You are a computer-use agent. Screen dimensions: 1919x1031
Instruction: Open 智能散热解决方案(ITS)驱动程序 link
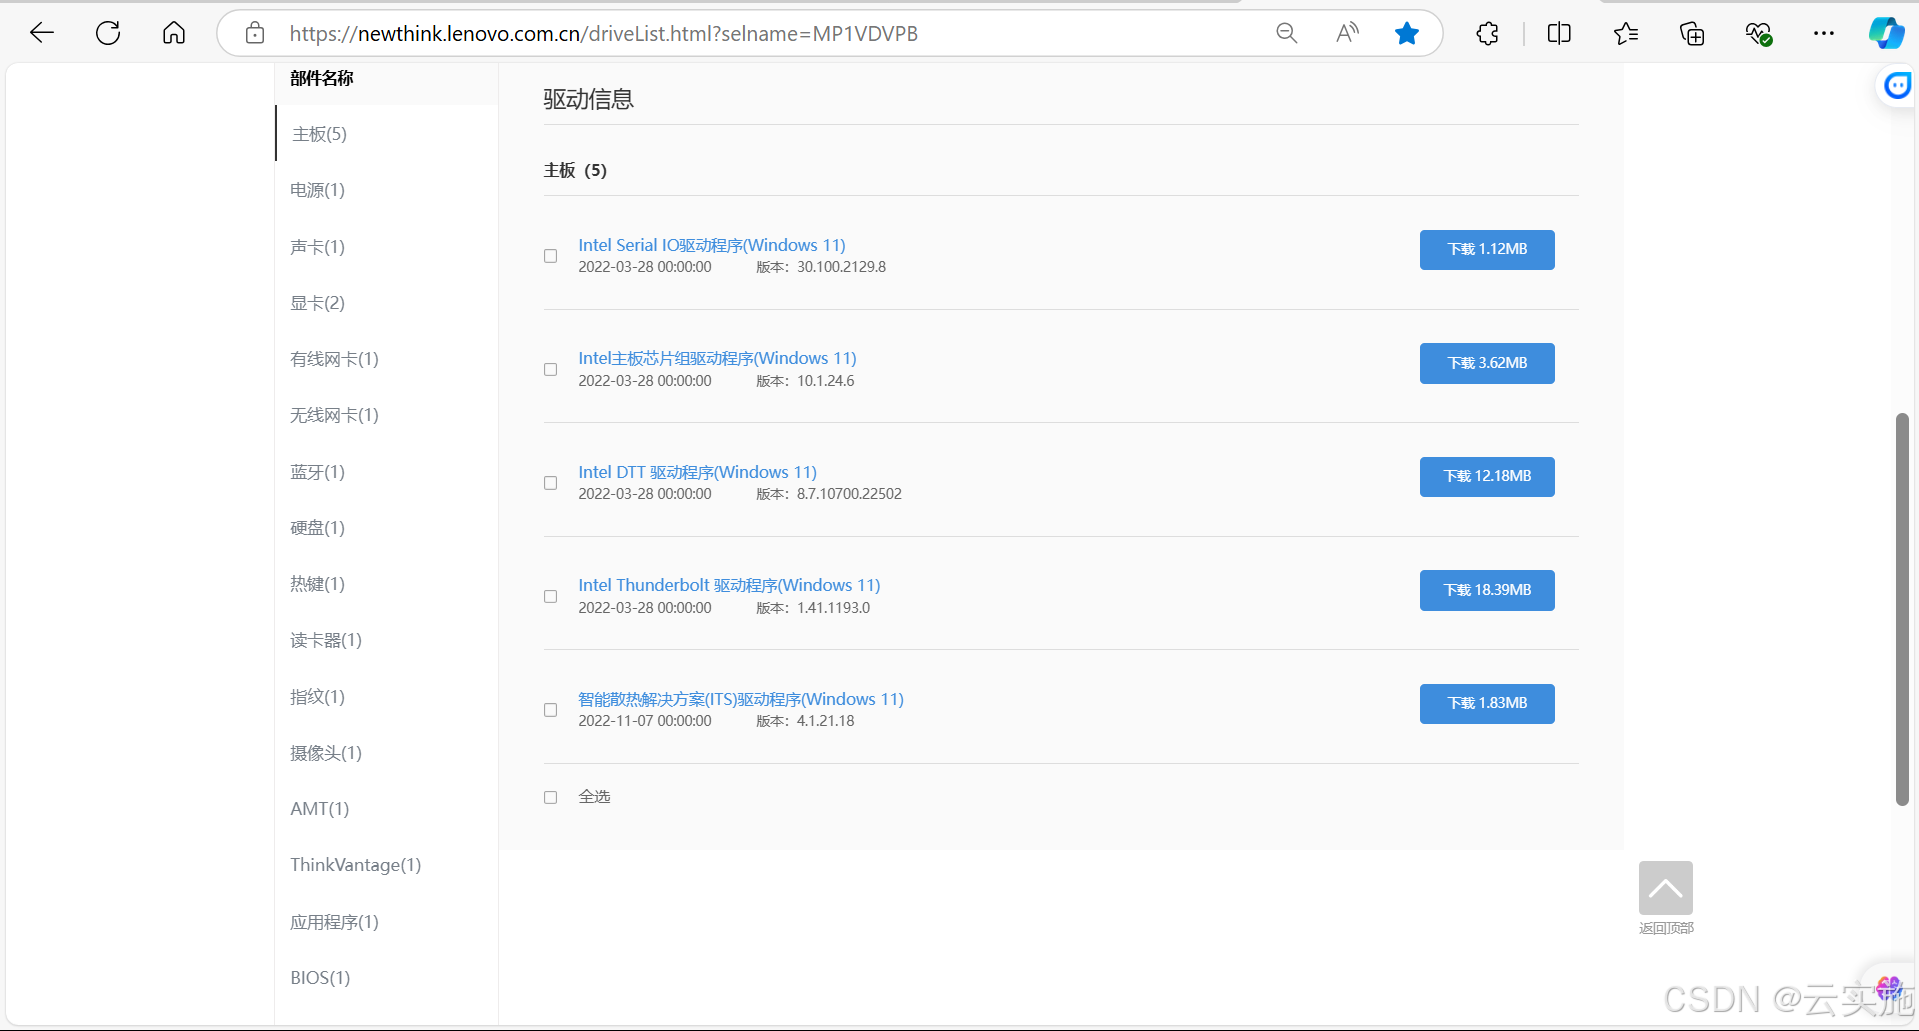(x=741, y=699)
